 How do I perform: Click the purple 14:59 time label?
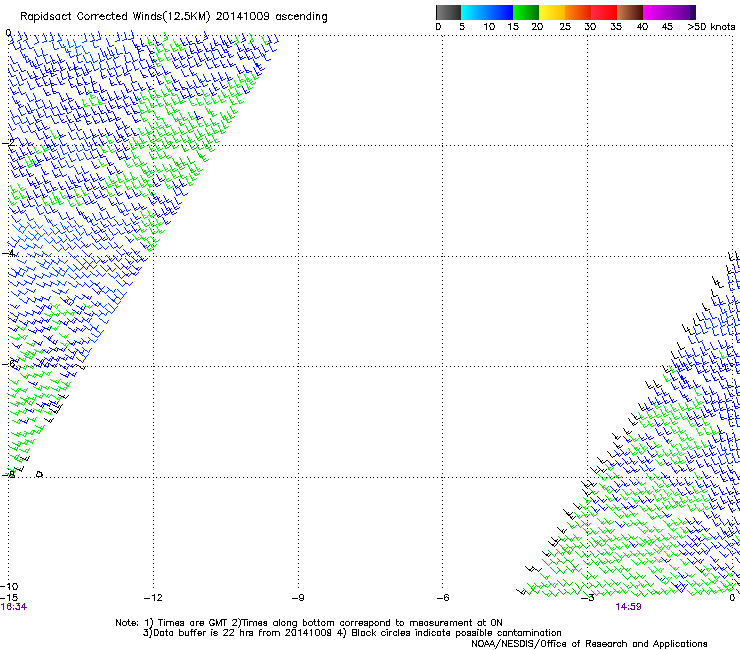[628, 607]
